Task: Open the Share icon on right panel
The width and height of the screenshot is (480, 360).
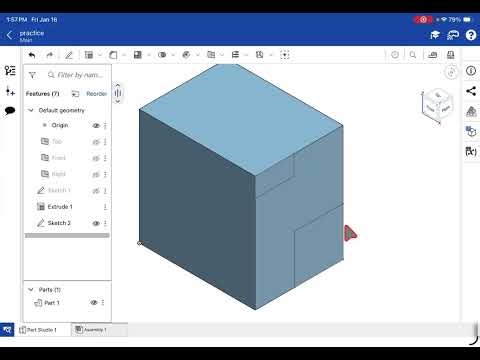Action: point(471,91)
